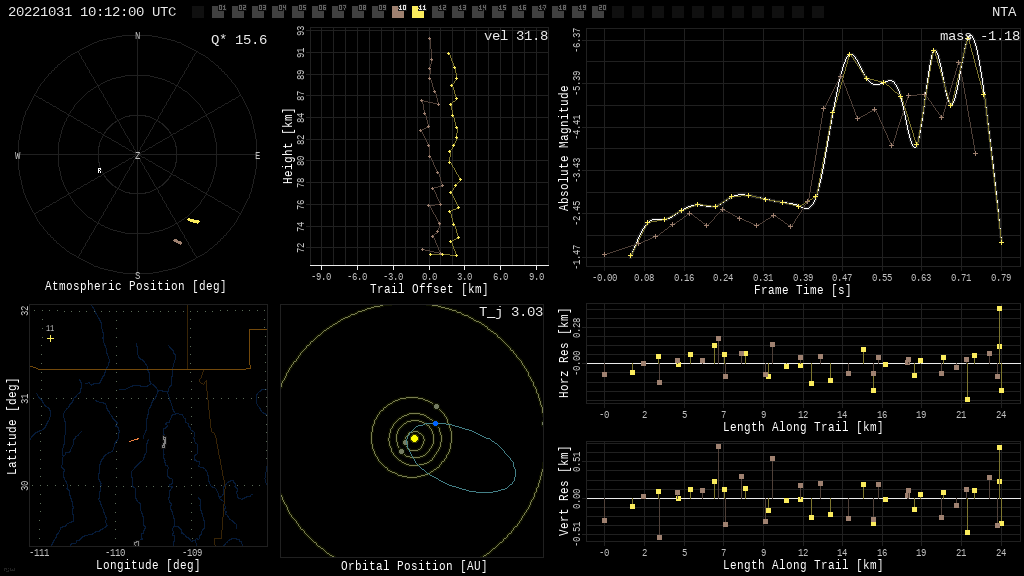Select the gray station 20 box
The width and height of the screenshot is (1024, 576).
coord(598,12)
